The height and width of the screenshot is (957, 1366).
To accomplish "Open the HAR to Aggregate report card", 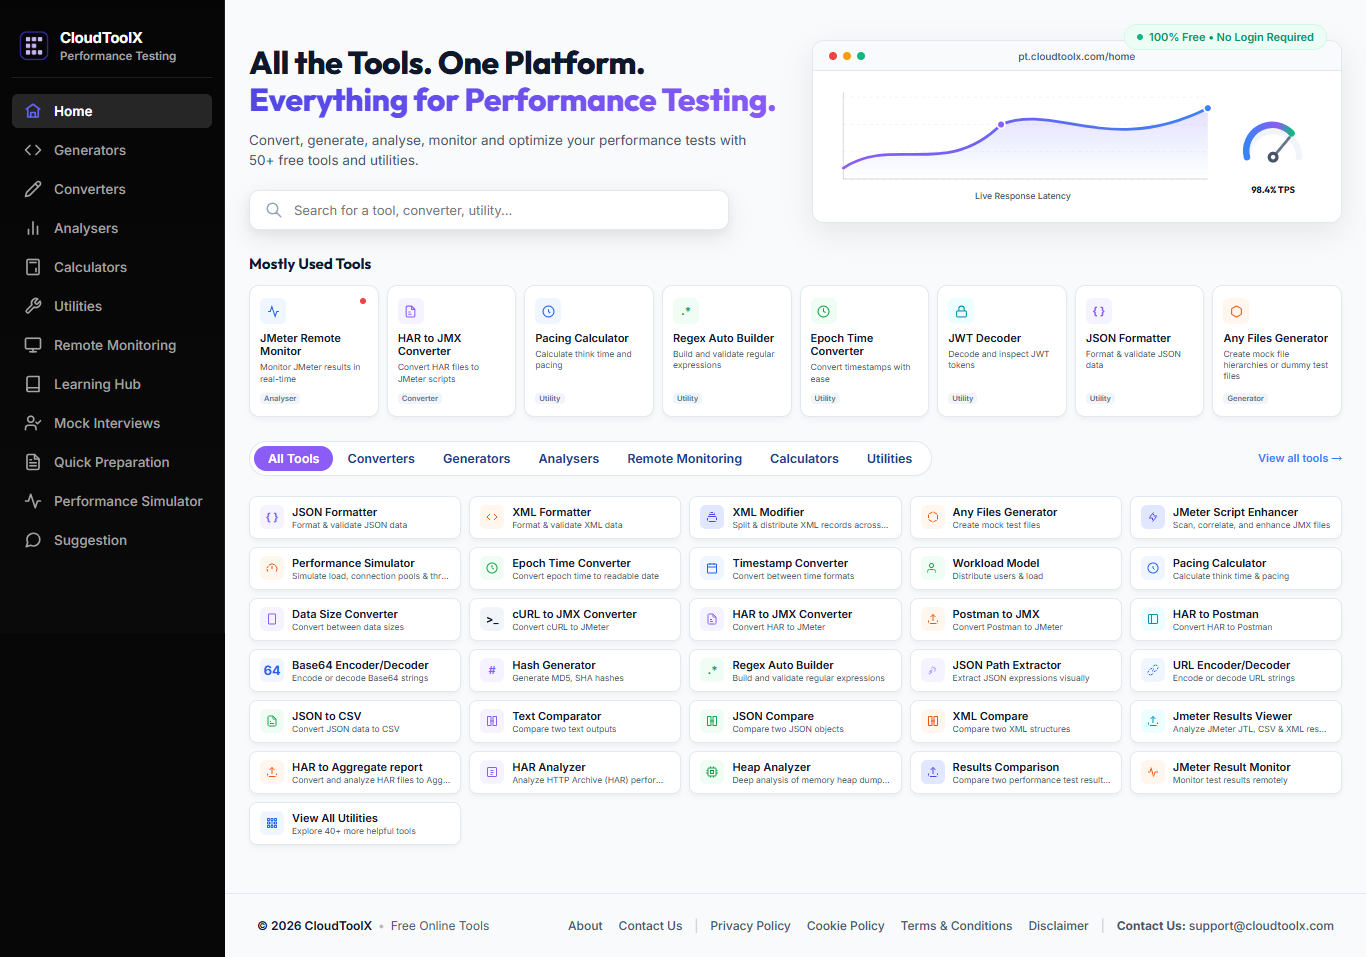I will 355,772.
